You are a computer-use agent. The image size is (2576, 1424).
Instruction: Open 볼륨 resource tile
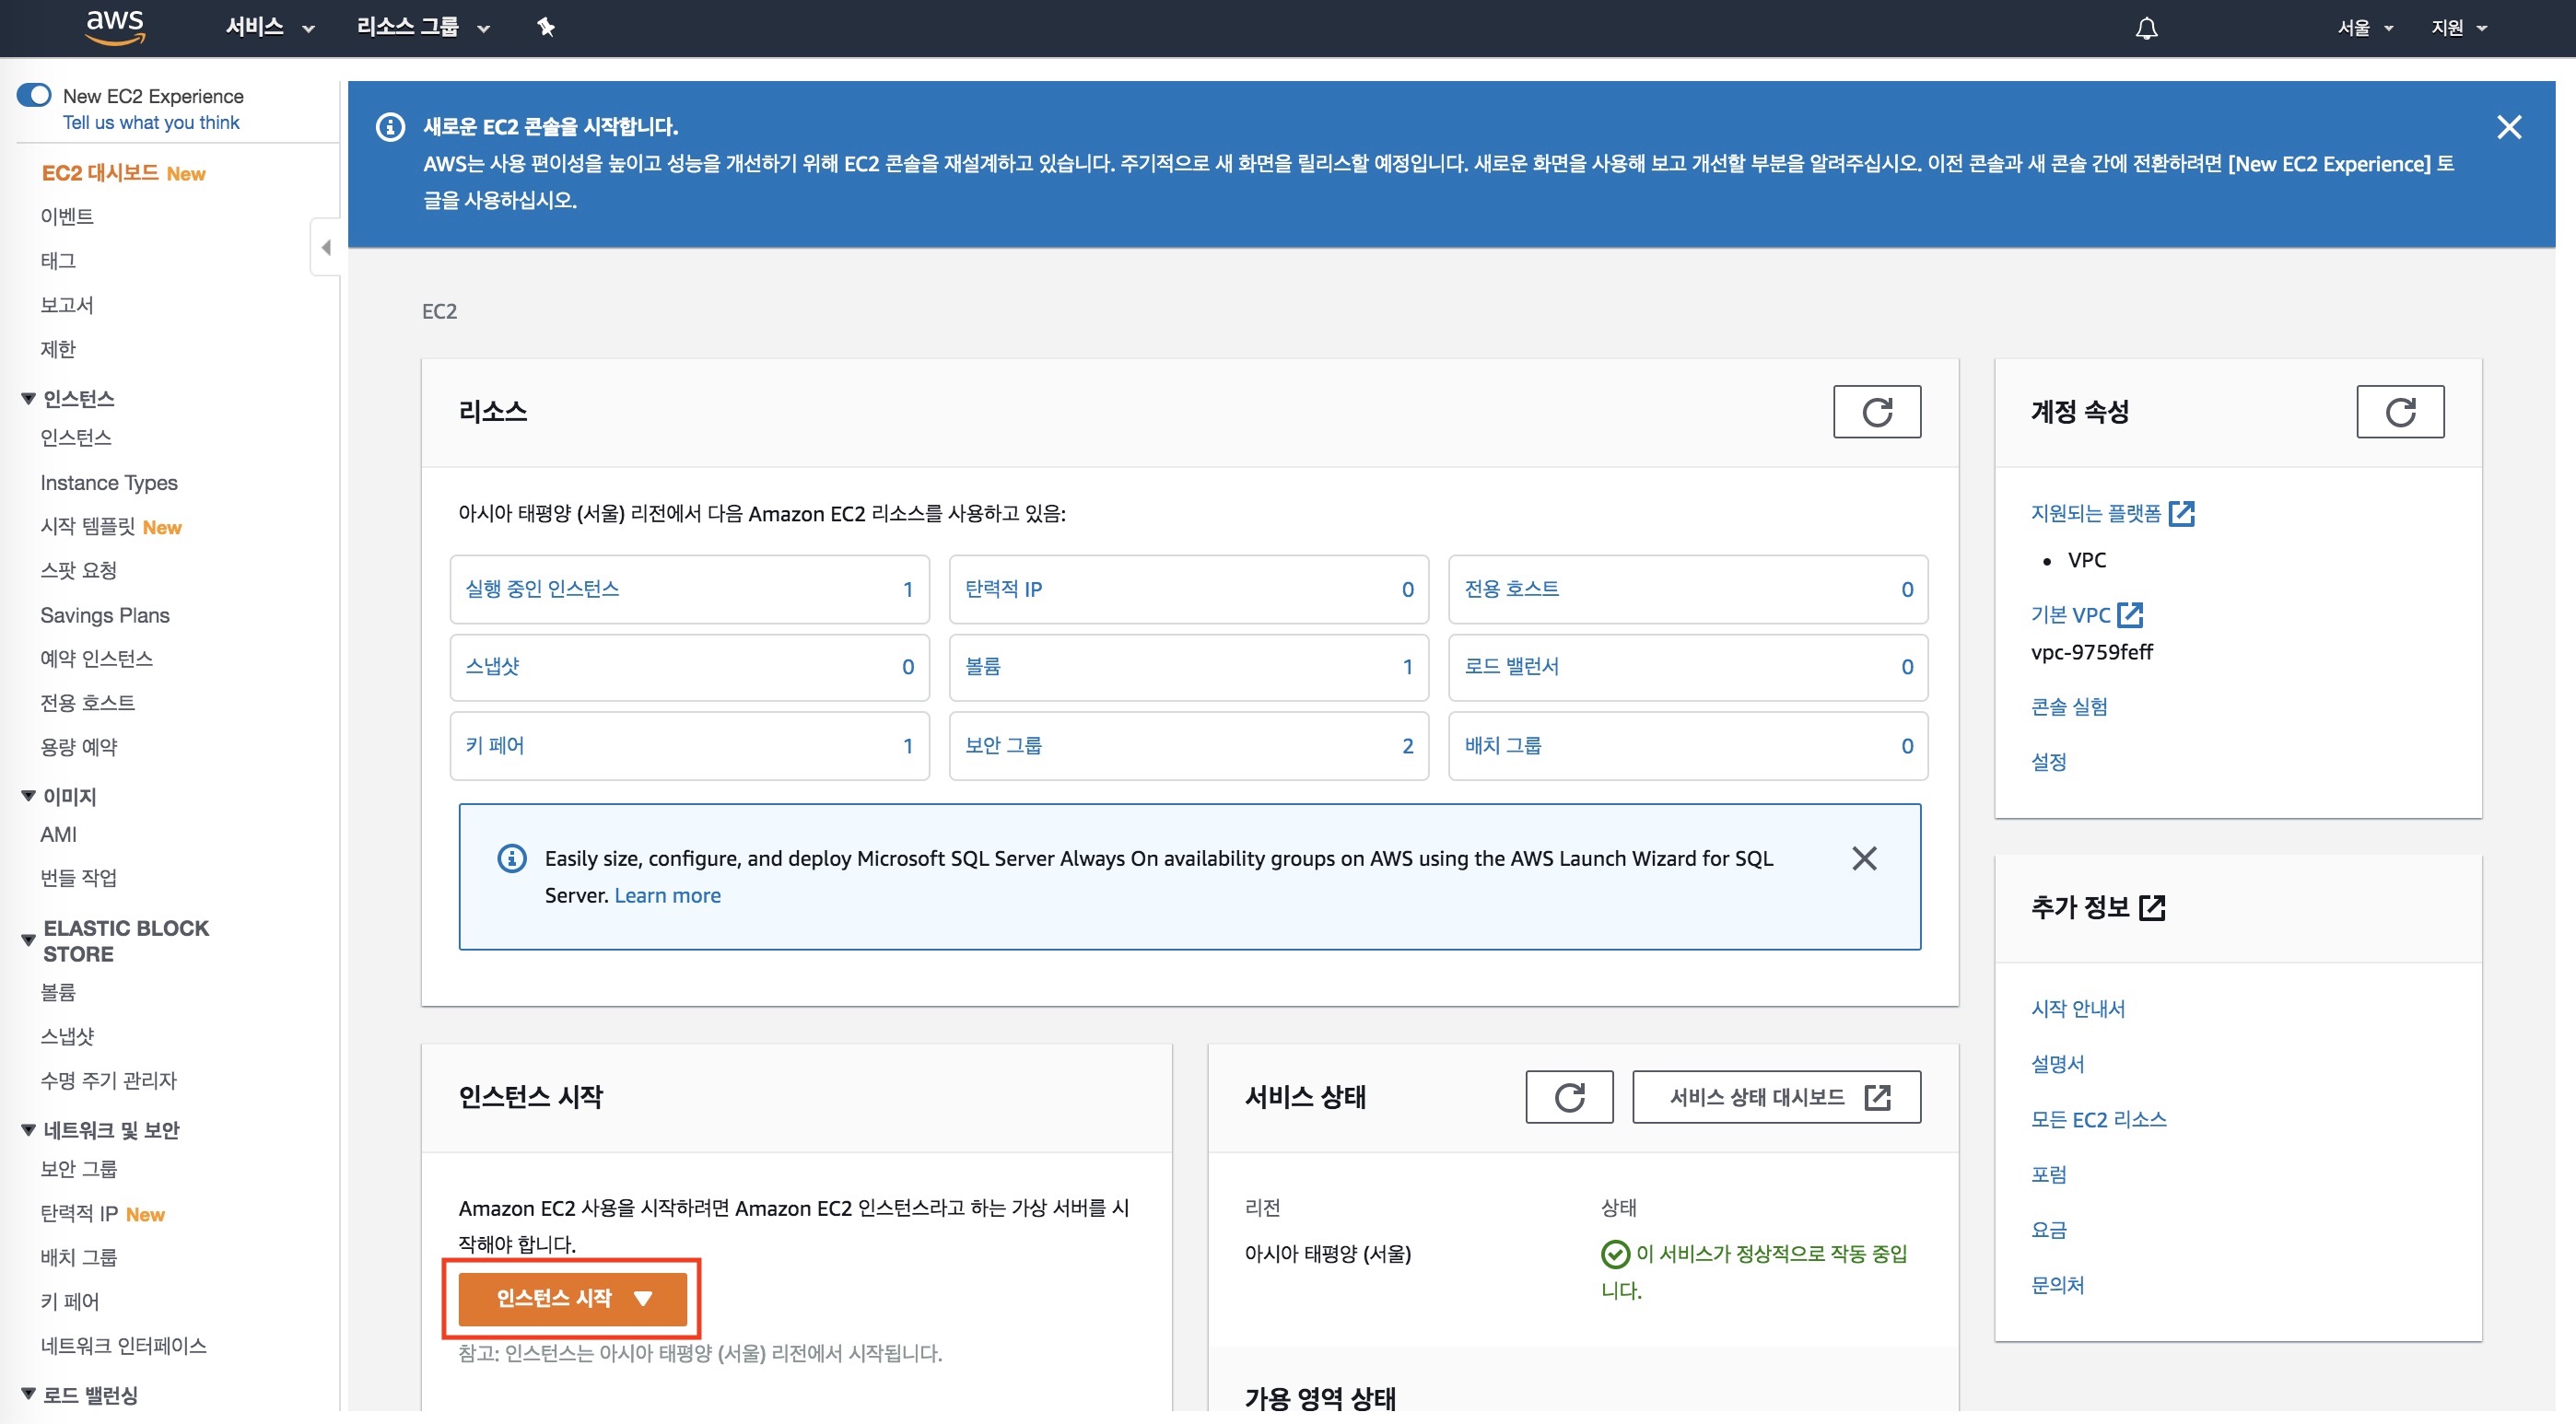point(1189,667)
